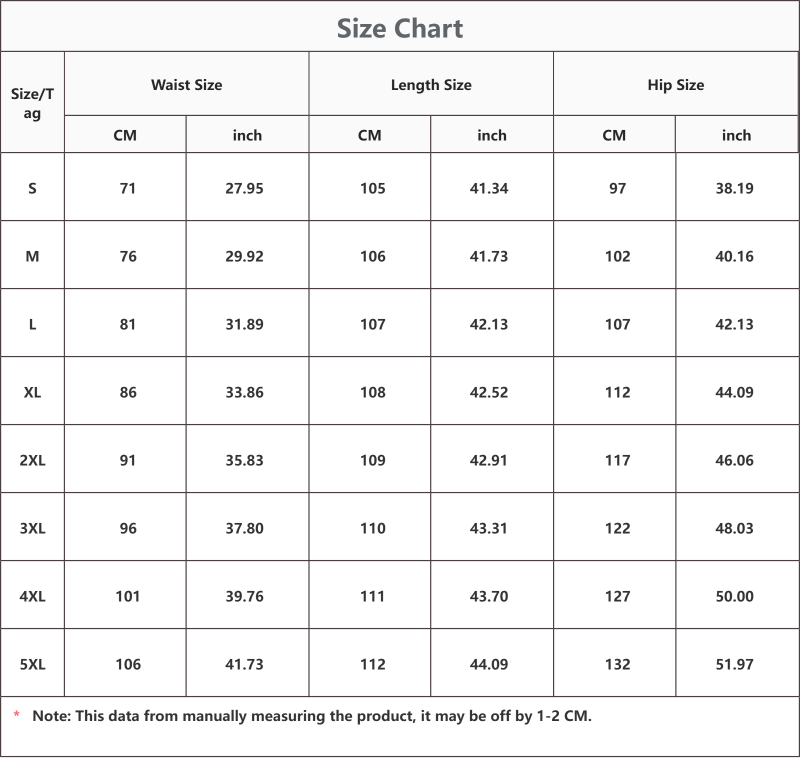Click the waist value 35.83 cell
This screenshot has width=800, height=758.
pos(244,460)
